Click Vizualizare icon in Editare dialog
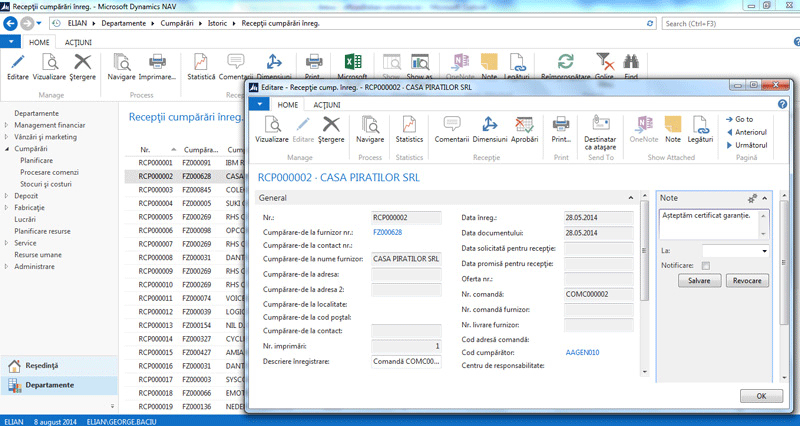Viewport: 800px width, 426px height. click(x=272, y=124)
